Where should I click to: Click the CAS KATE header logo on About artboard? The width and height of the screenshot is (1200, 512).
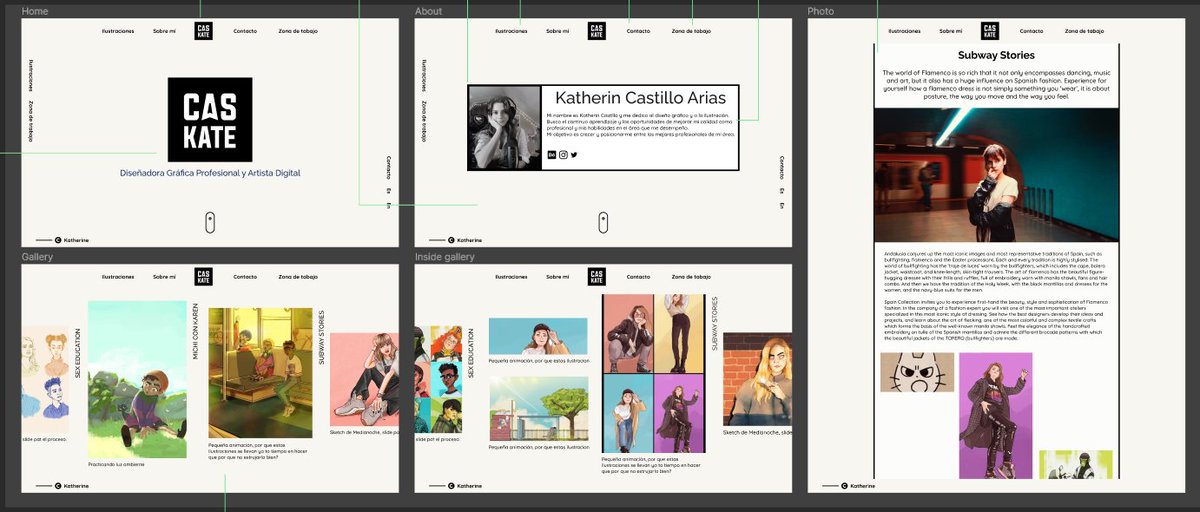(596, 31)
